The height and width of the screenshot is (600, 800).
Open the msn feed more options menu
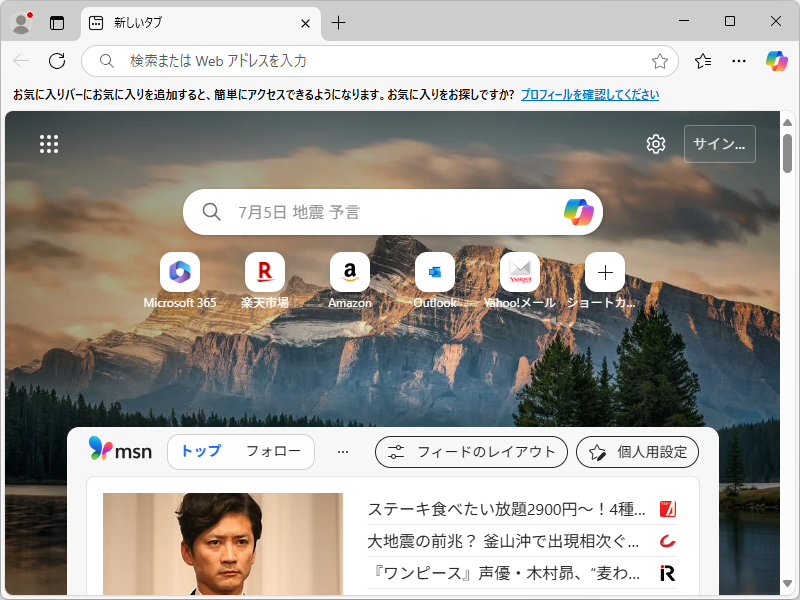(343, 451)
